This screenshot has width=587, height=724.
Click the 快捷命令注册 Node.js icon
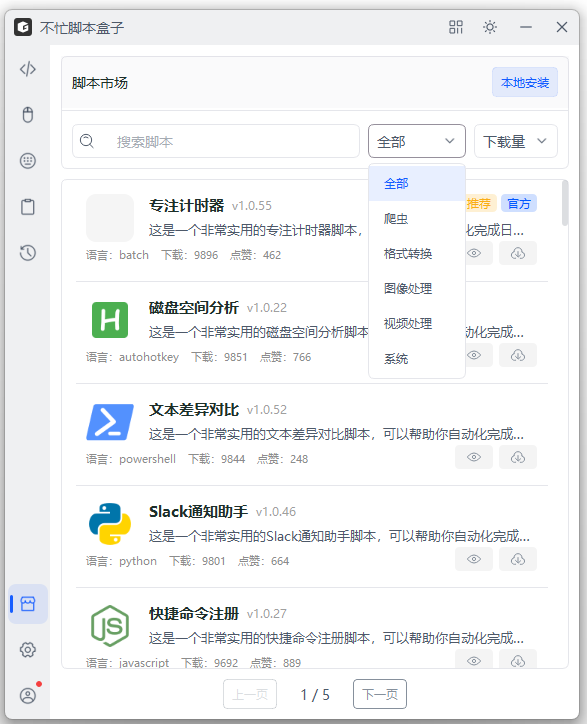tap(110, 626)
